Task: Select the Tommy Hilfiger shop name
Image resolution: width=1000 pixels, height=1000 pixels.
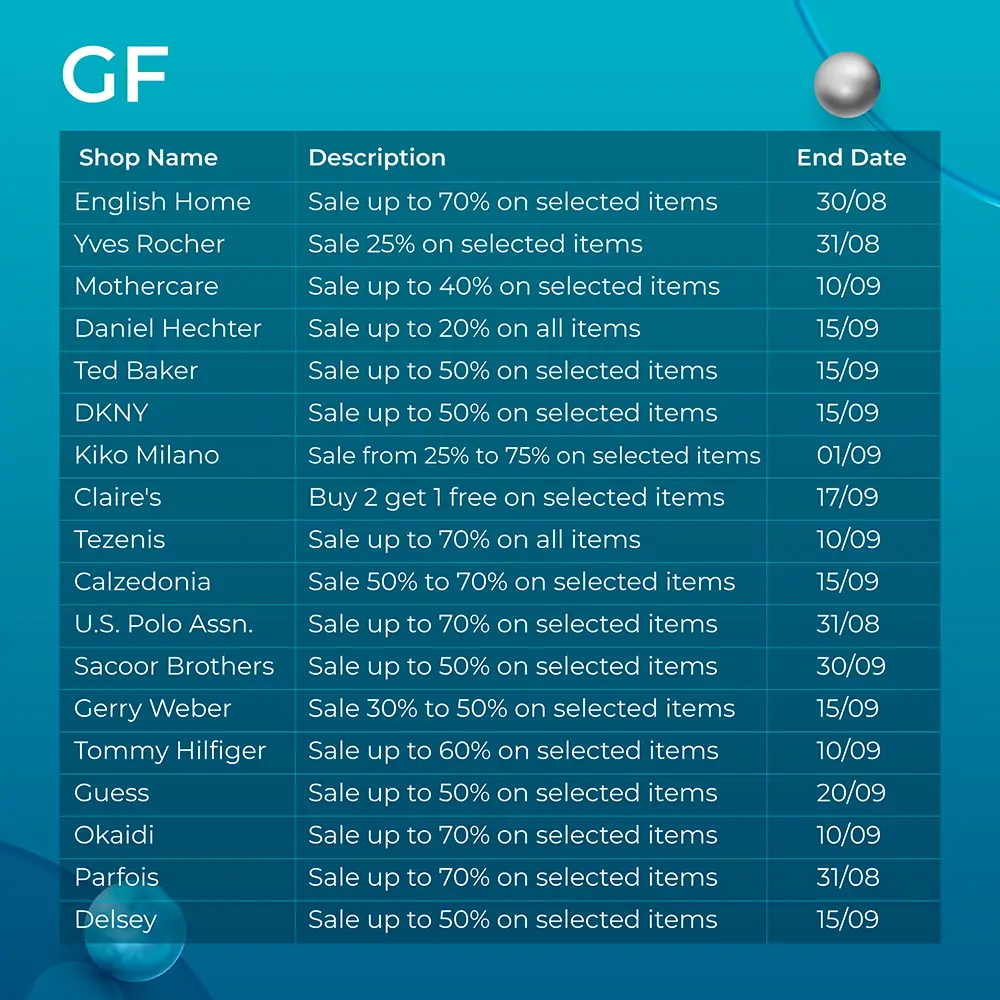Action: coord(170,751)
